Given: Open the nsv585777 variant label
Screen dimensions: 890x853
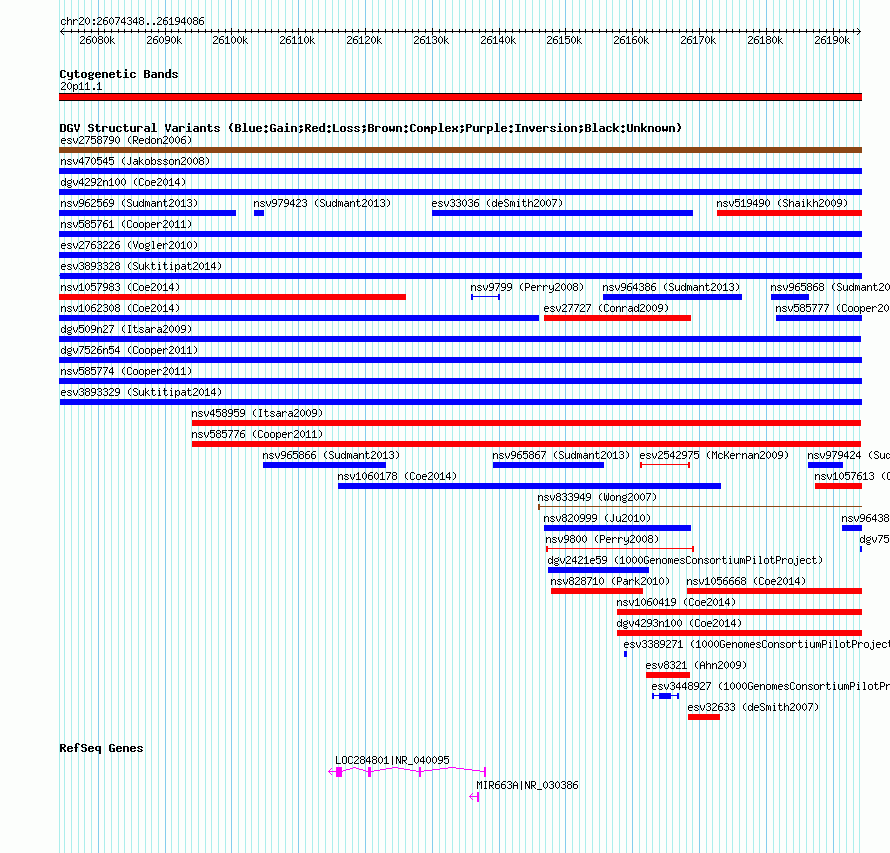Looking at the screenshot, I should point(833,308).
